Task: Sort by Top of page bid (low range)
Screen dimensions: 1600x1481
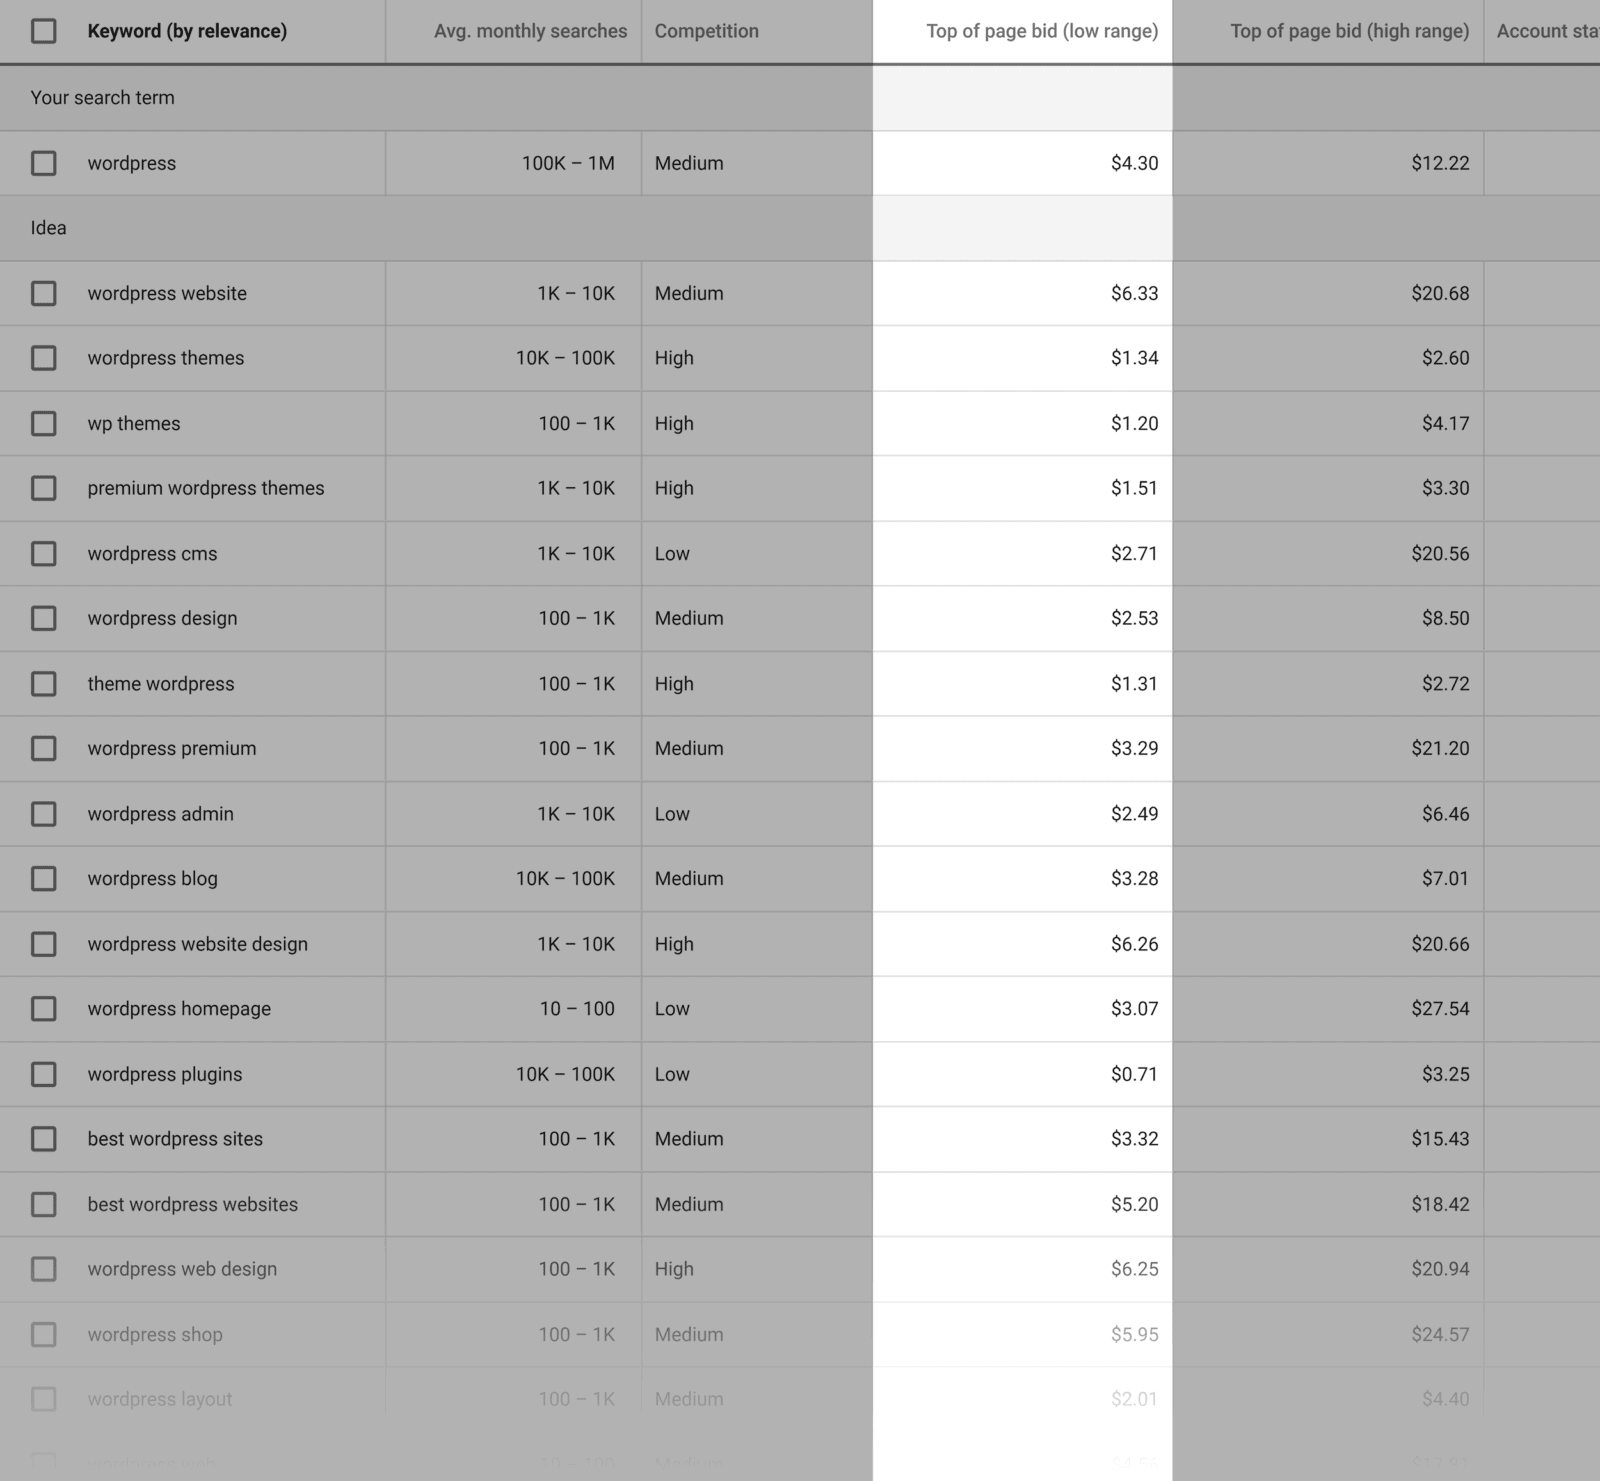Action: [1042, 31]
